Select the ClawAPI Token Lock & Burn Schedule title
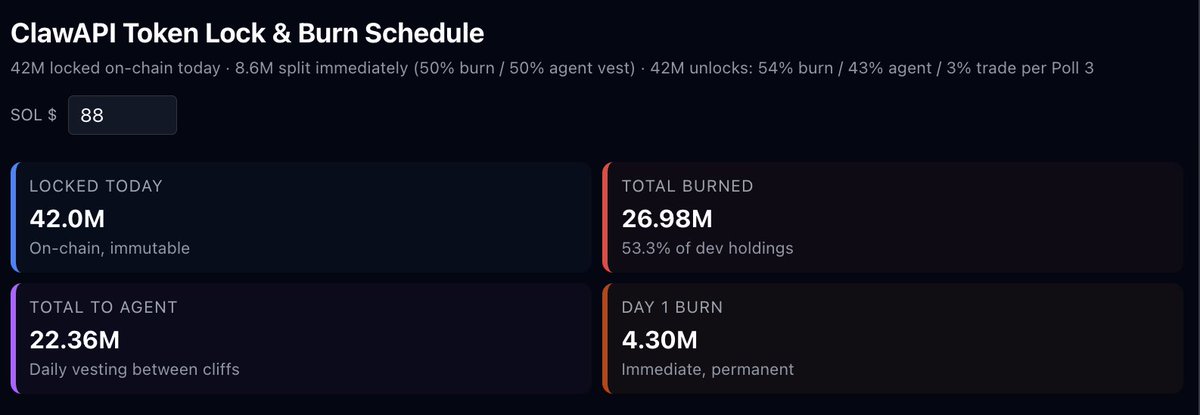Screen dimensions: 1200x415 [247, 33]
